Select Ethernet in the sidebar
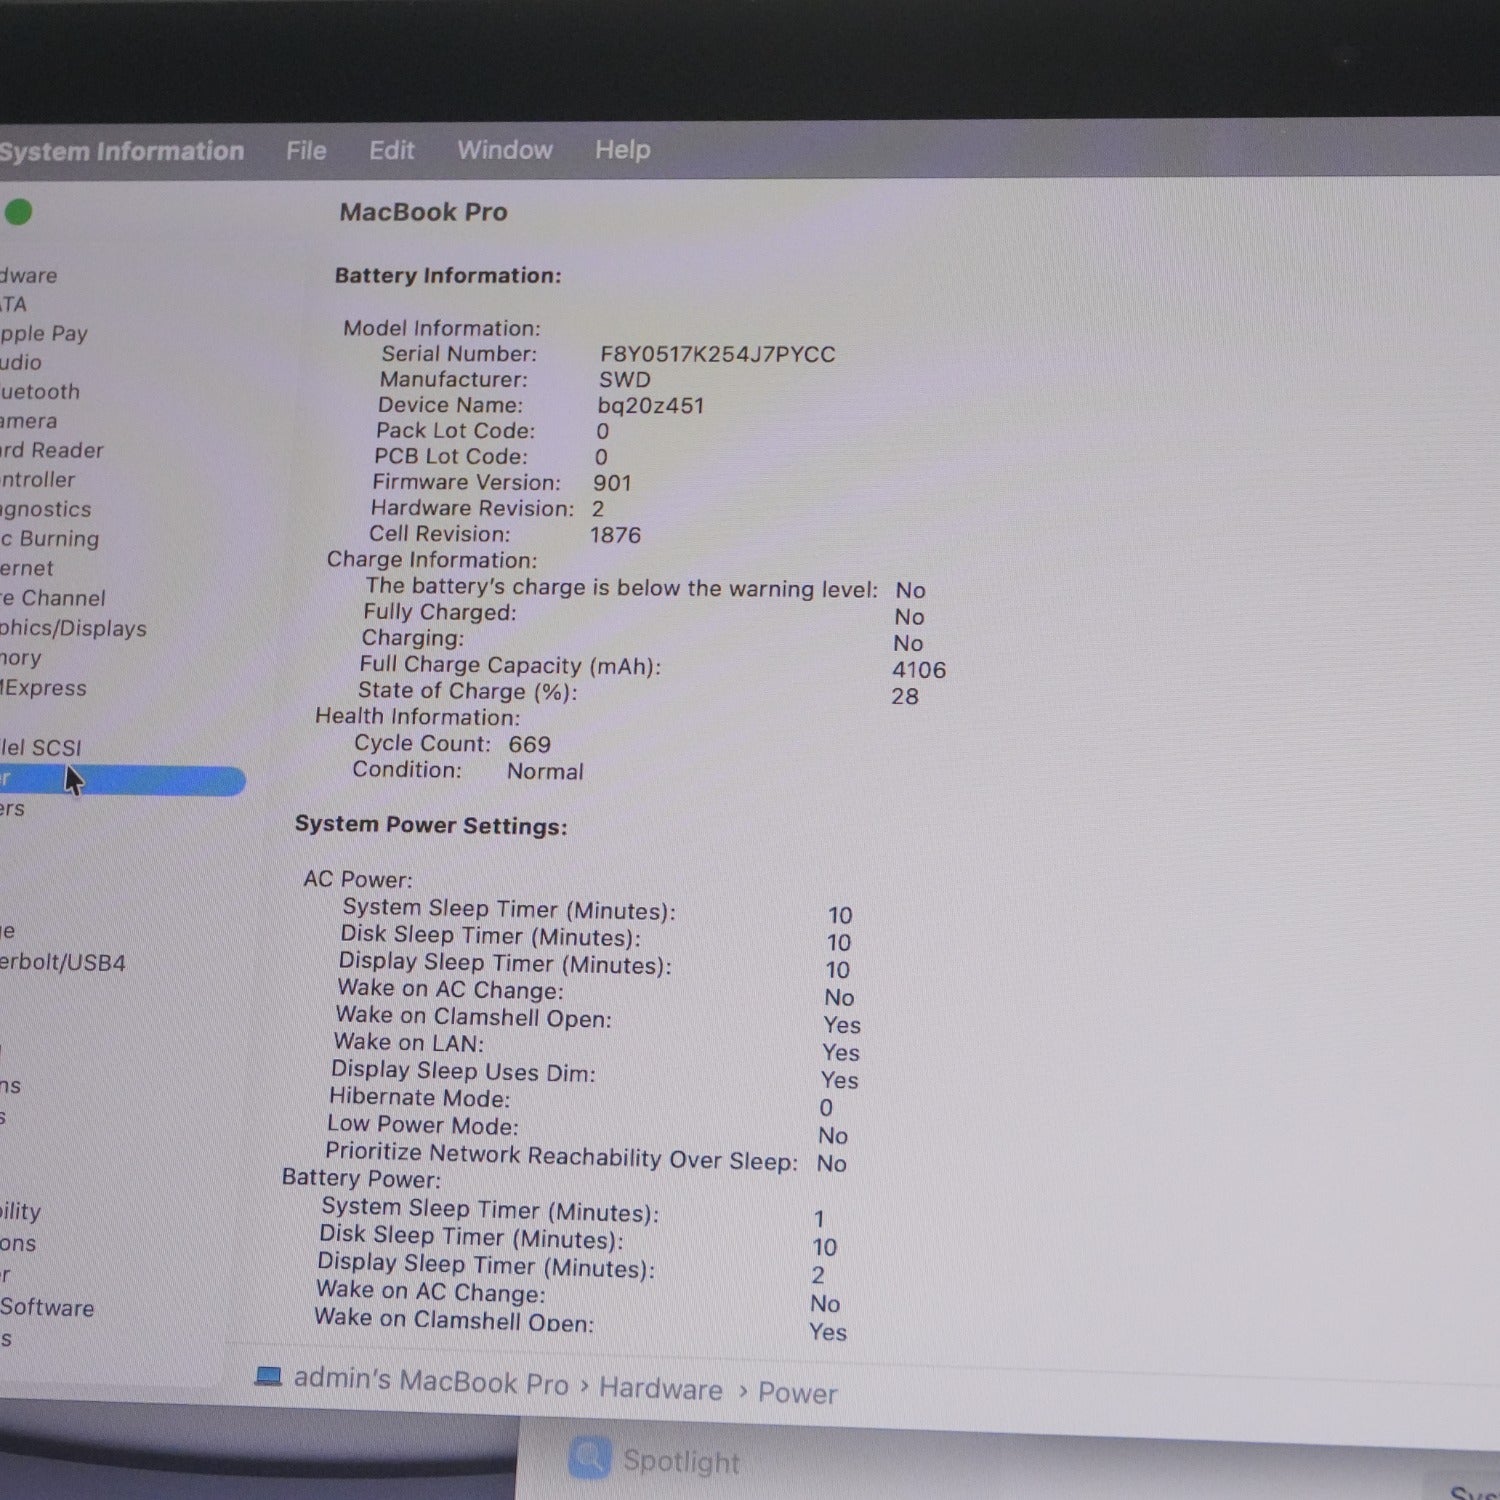 (27, 568)
